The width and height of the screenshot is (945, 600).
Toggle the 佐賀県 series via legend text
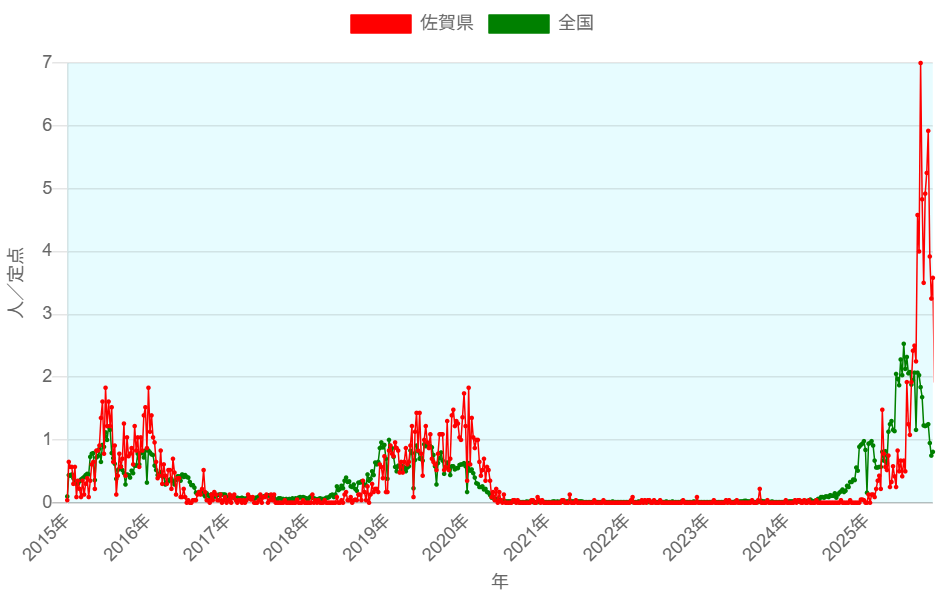[447, 23]
